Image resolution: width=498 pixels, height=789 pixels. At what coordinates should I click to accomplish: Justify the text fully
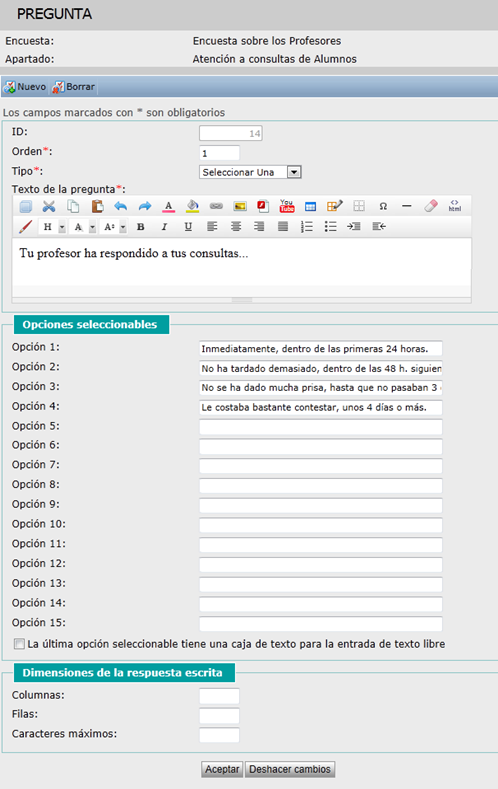point(283,227)
